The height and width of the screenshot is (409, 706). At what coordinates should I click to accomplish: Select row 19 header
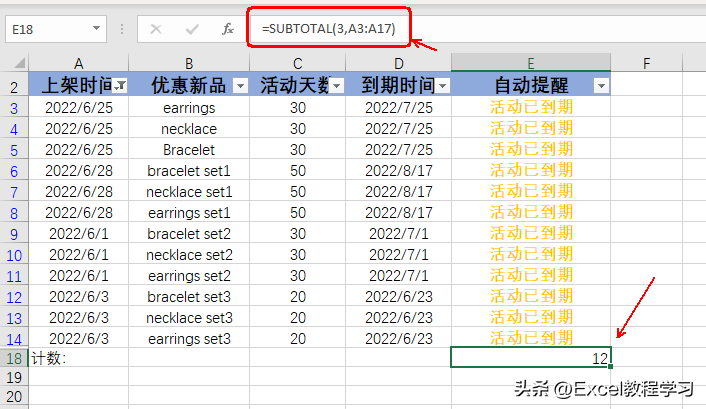click(x=14, y=377)
